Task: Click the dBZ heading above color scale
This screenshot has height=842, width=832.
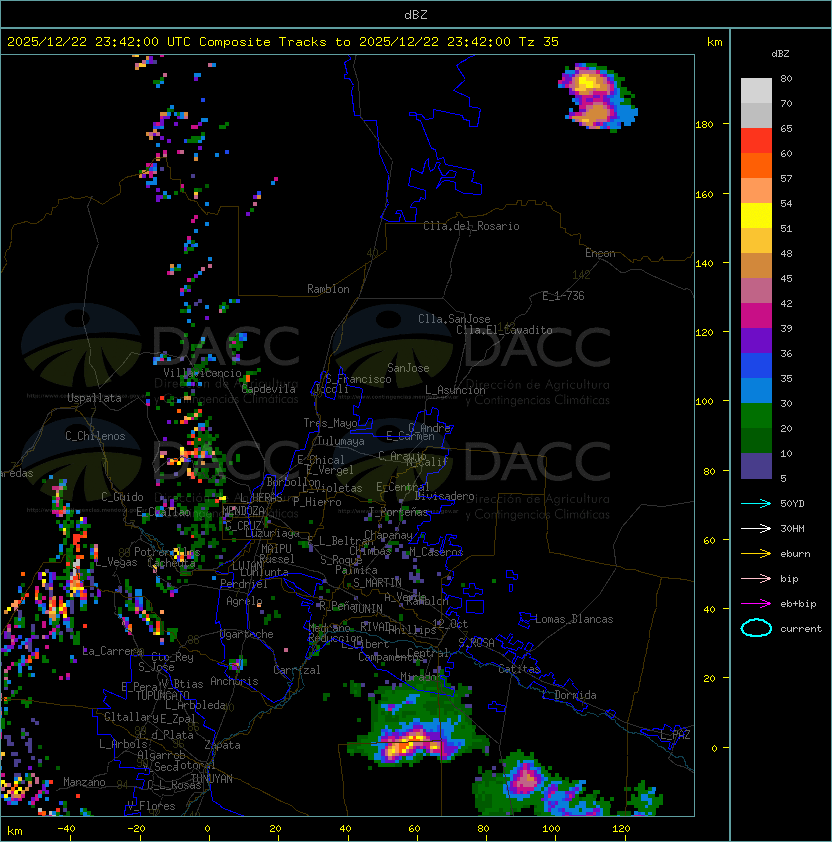Action: tap(780, 54)
